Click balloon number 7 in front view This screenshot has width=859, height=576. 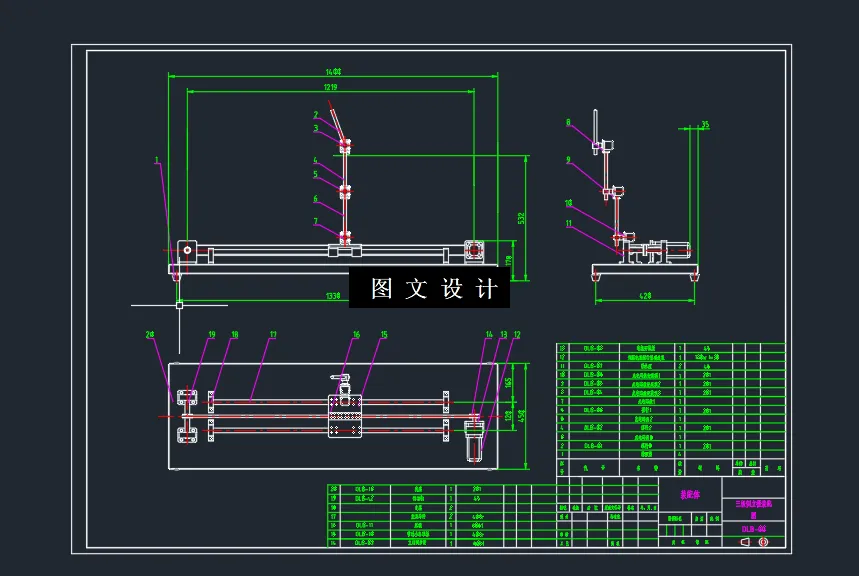[316, 221]
